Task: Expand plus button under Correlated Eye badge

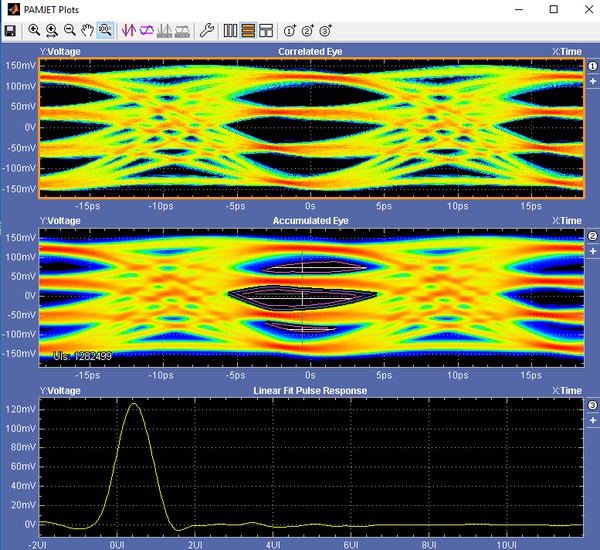Action: [x=592, y=81]
